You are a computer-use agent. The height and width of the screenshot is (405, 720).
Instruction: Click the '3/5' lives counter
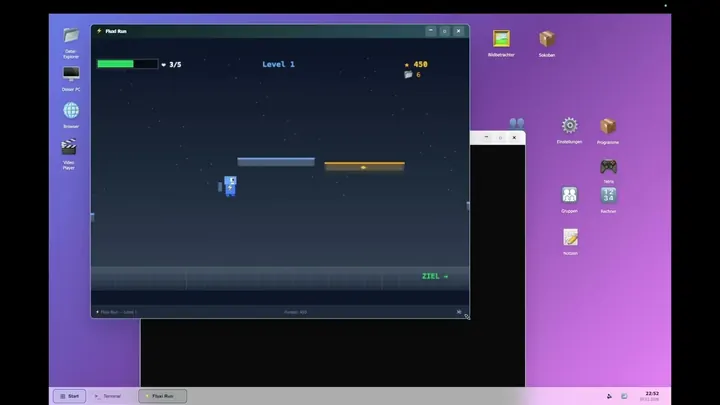[175, 65]
